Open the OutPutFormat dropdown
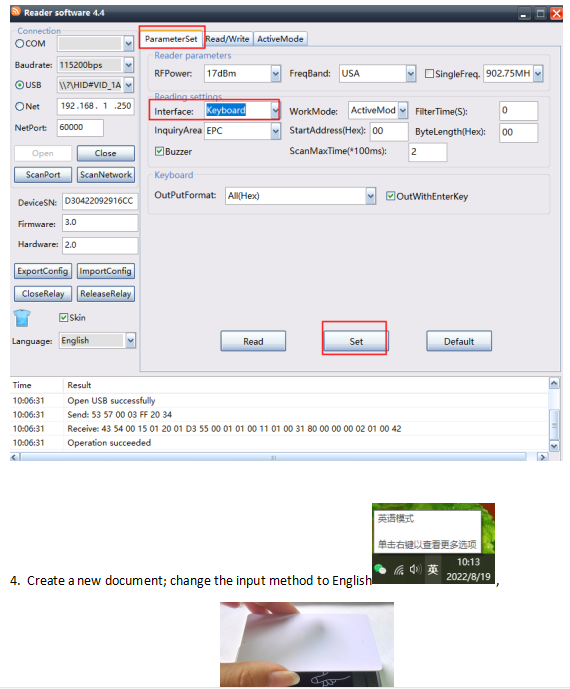The image size is (570, 689). point(370,196)
